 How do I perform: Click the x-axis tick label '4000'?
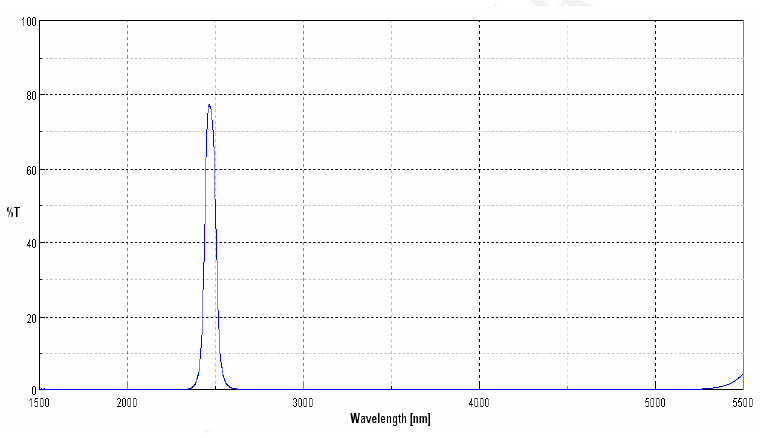click(x=479, y=403)
